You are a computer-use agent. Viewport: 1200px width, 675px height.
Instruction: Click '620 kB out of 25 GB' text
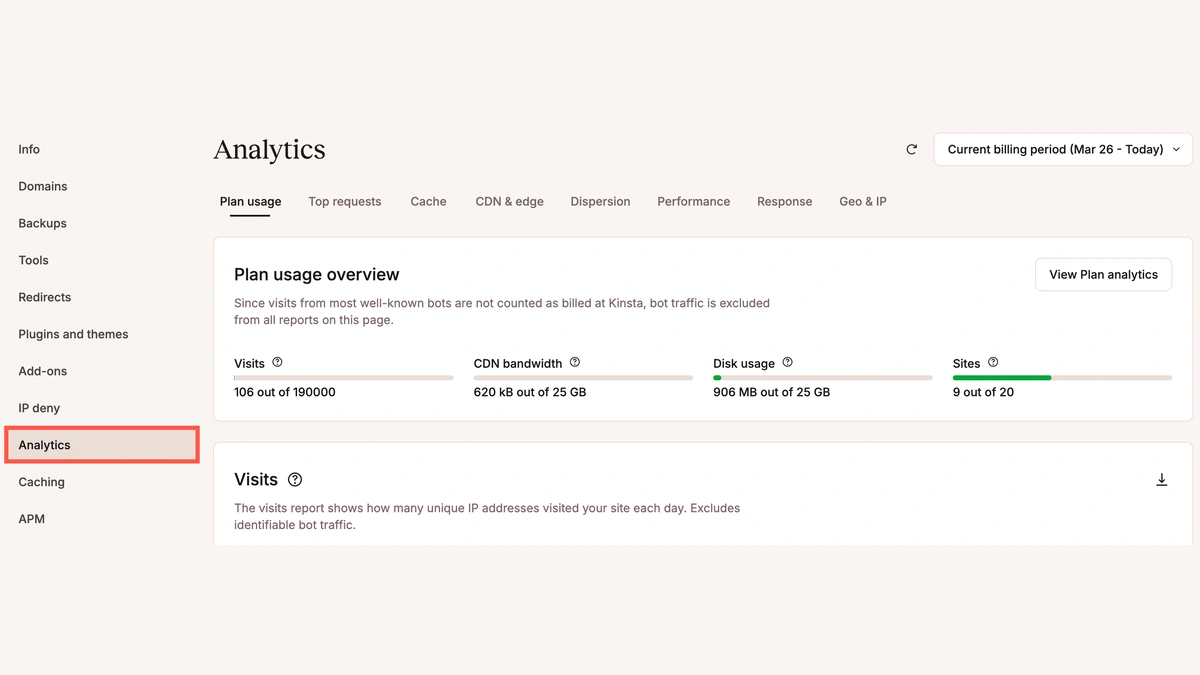point(530,392)
